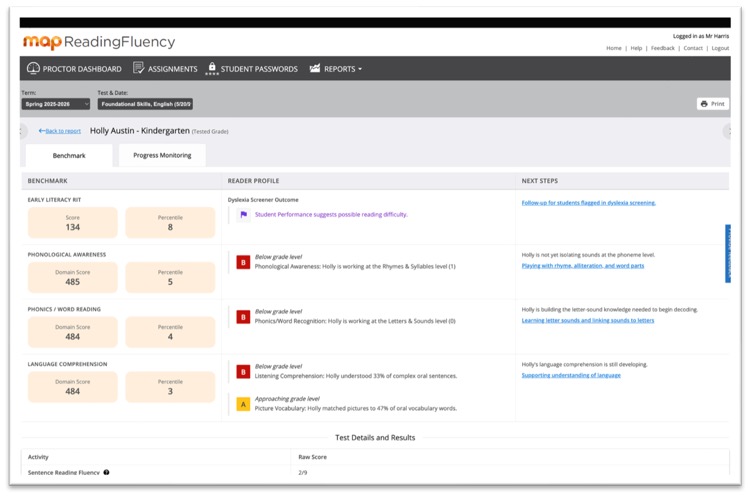Image resolution: width=750 pixels, height=498 pixels.
Task: Open Learning letter sounds and linking sounds link
Action: tap(588, 320)
